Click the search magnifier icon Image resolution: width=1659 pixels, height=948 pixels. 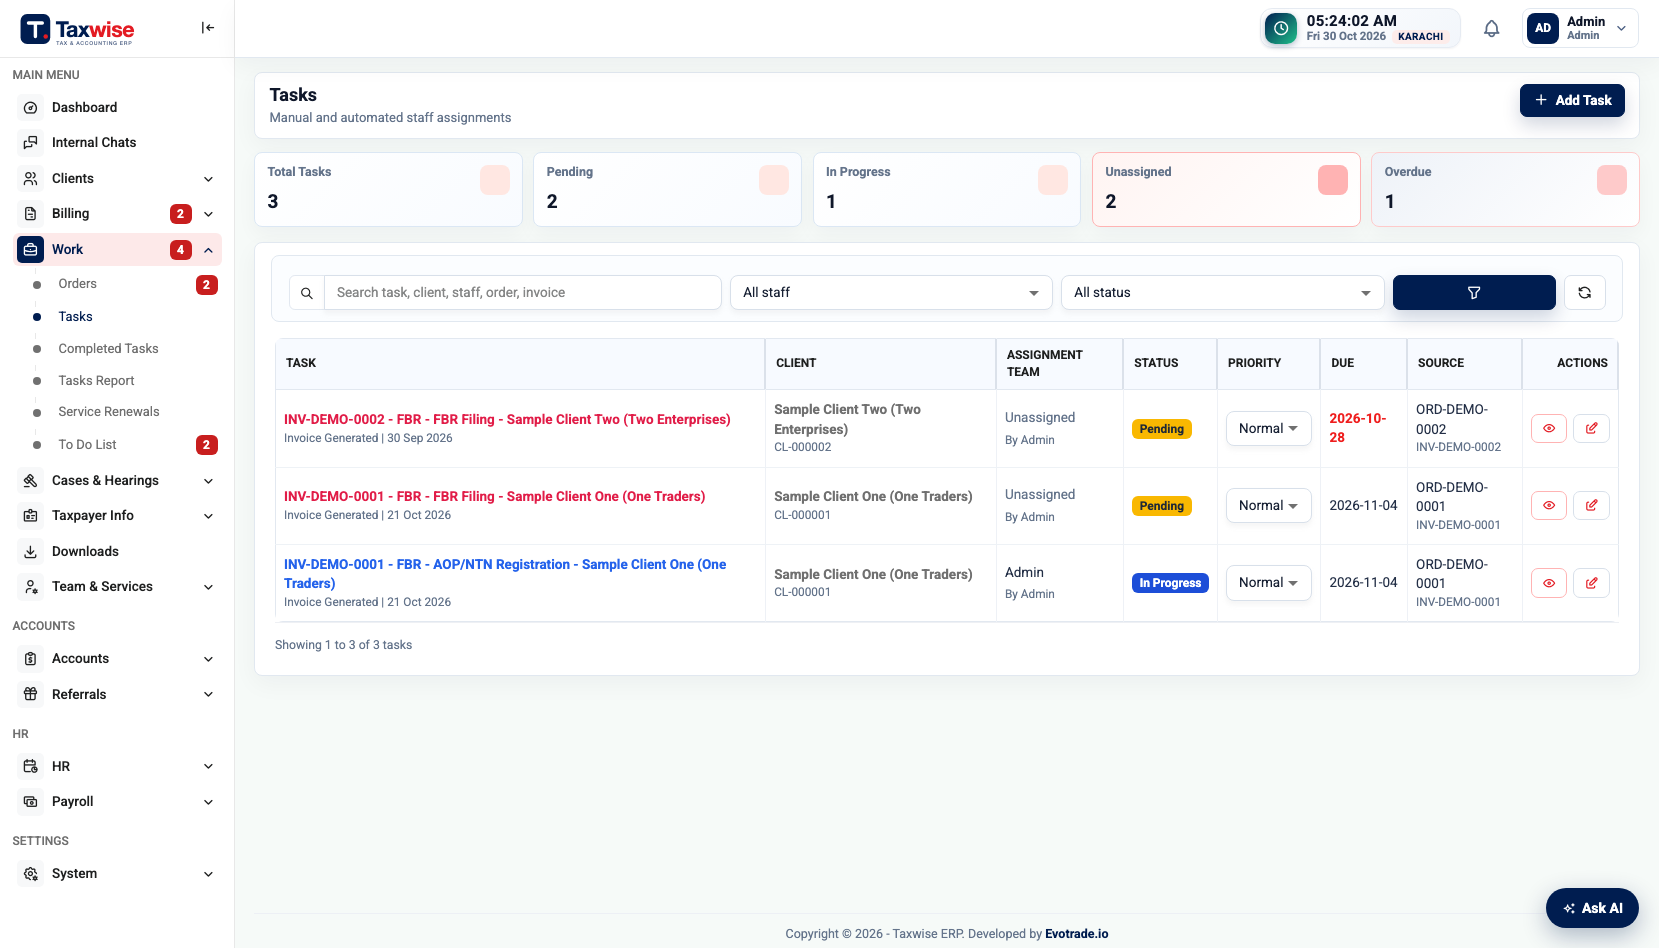coord(307,293)
